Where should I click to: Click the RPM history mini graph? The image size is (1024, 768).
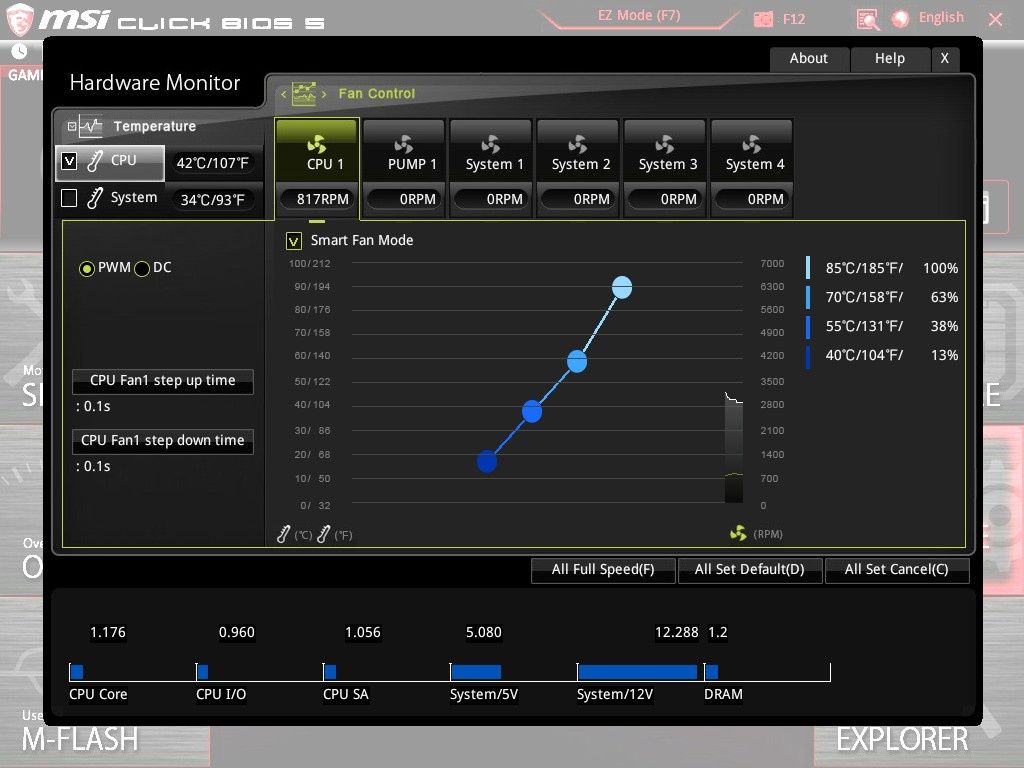734,448
